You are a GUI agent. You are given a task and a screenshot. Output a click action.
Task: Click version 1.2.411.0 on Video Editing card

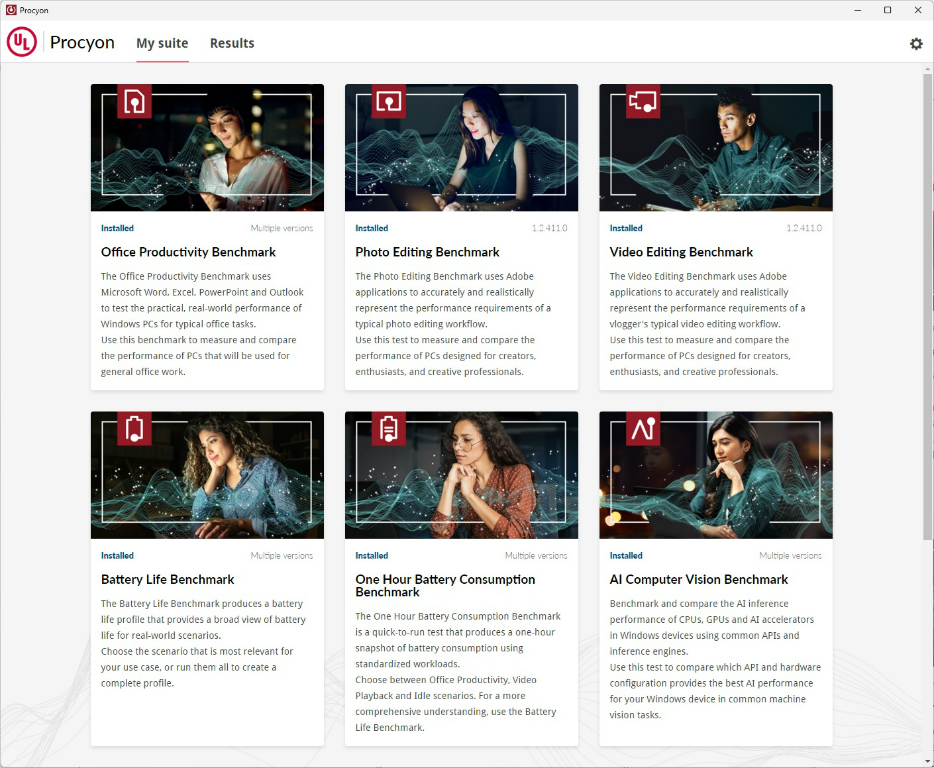[x=804, y=228]
